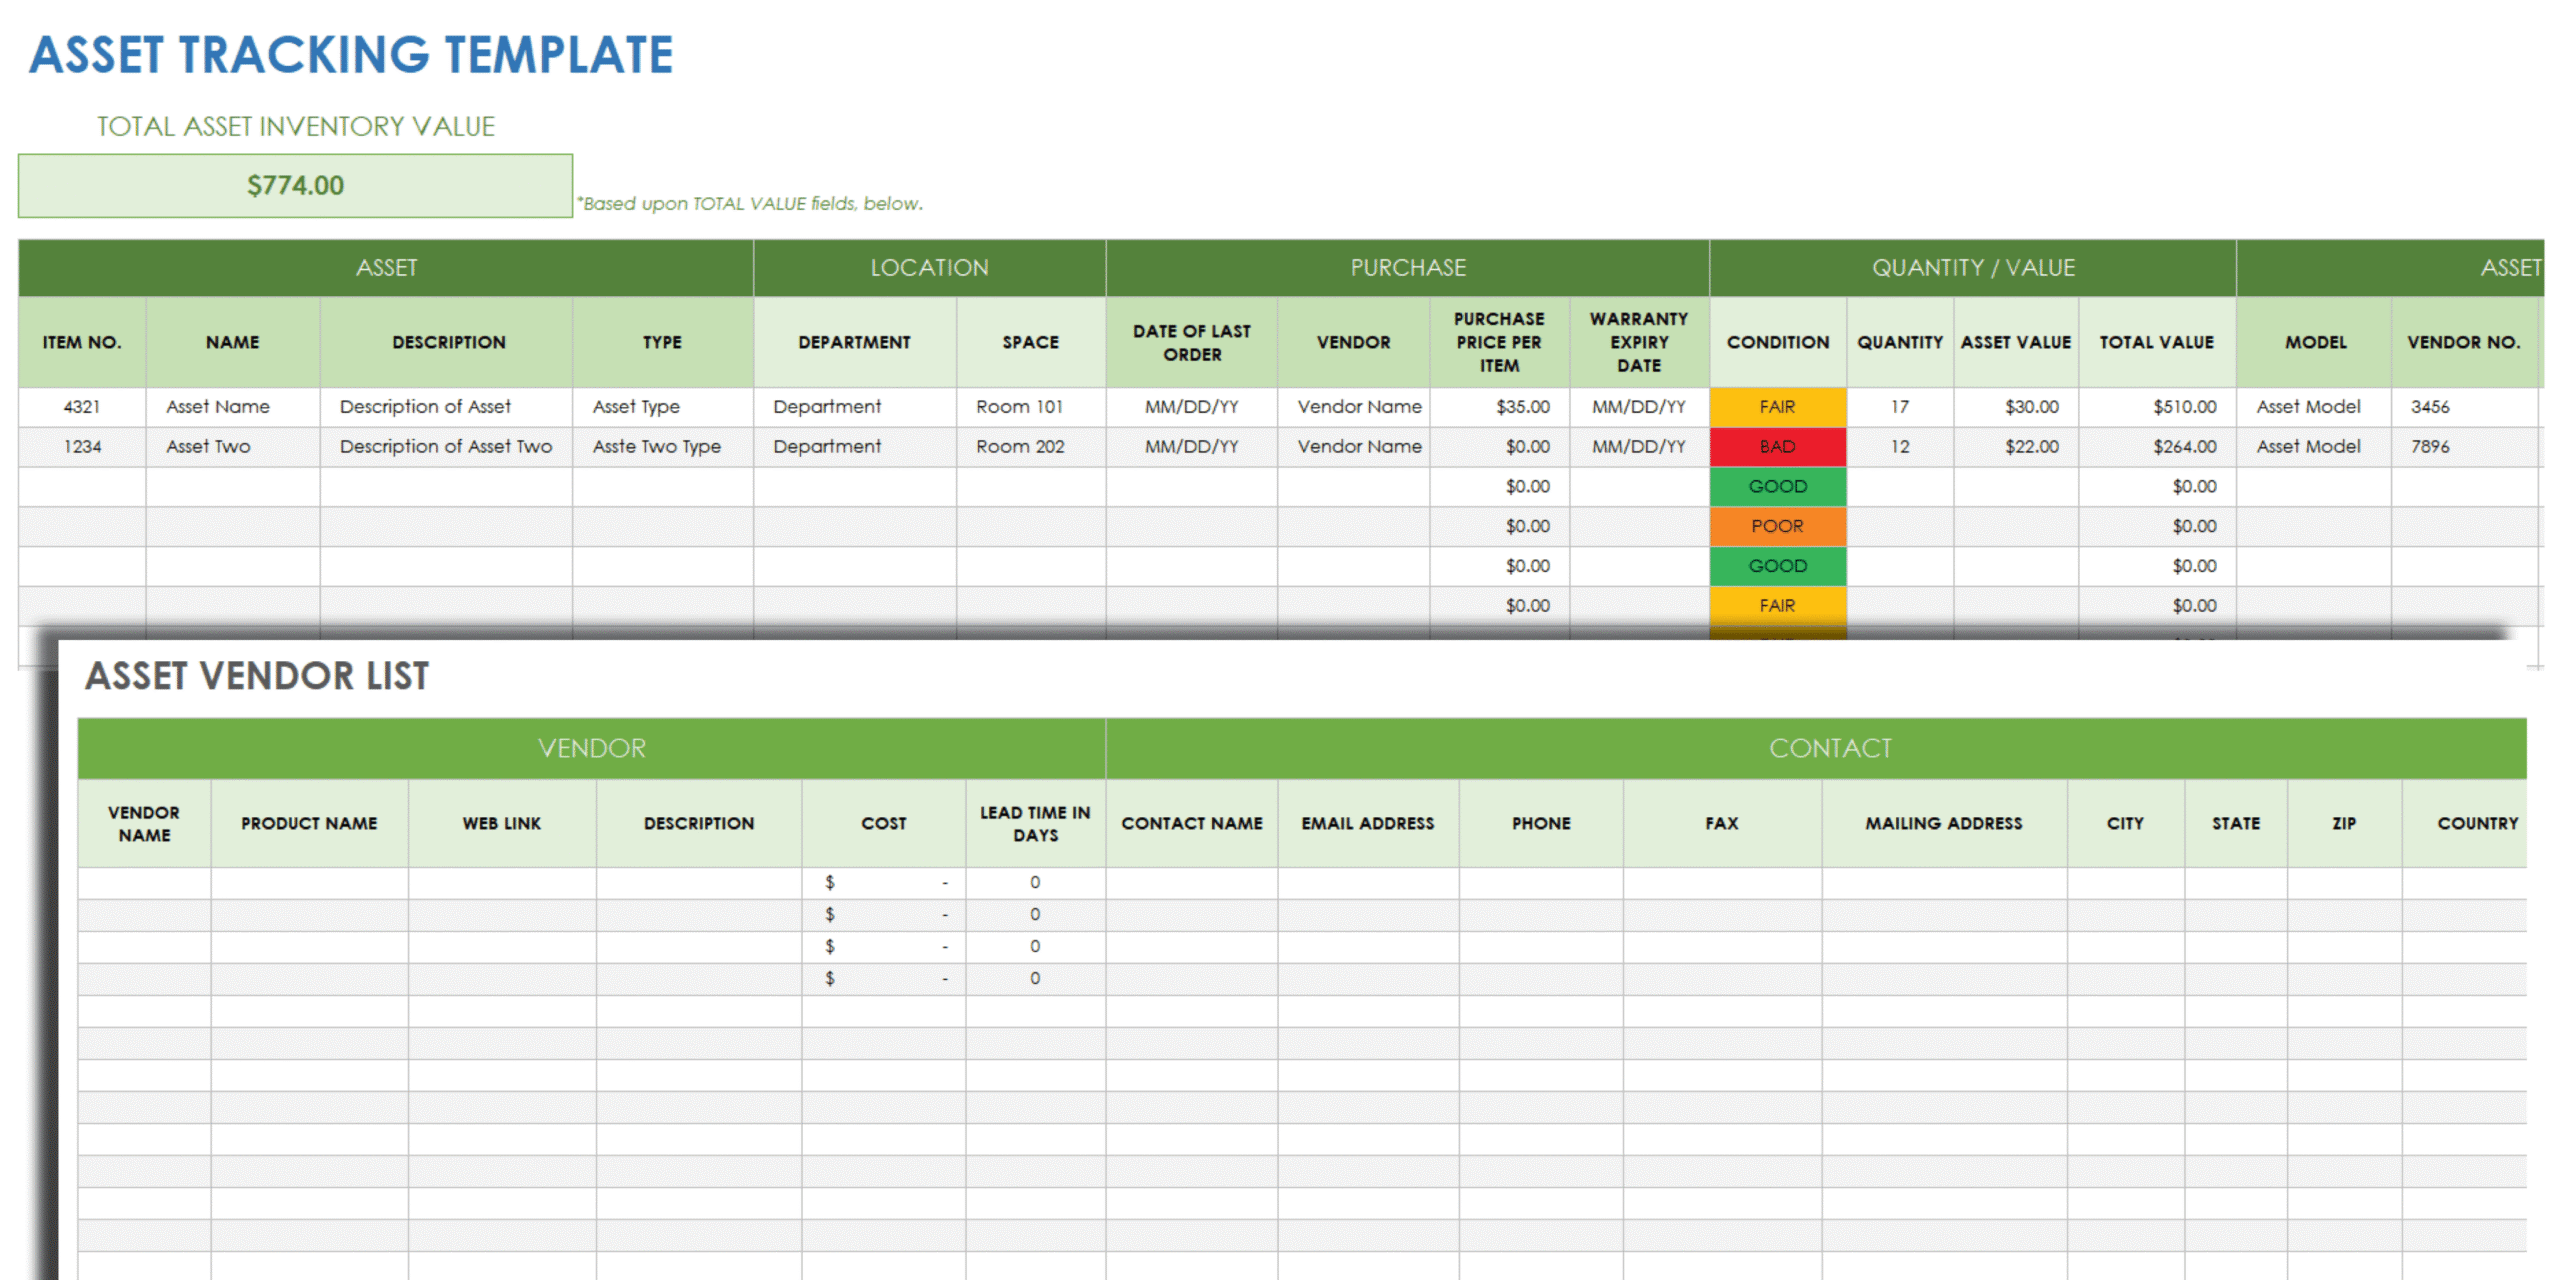Click the Description of Asset Two cell
This screenshot has width=2560, height=1280.
(446, 446)
